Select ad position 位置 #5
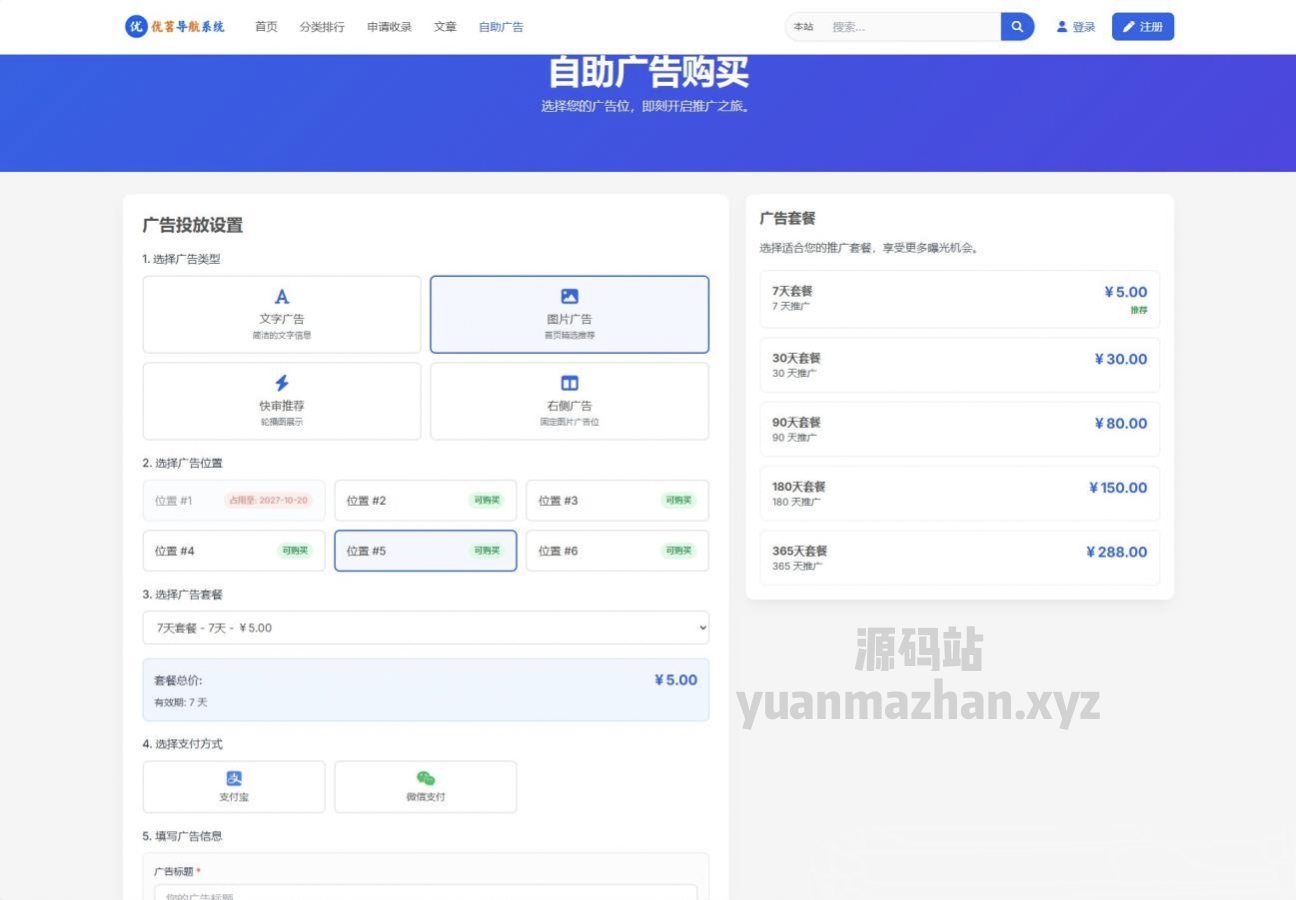 point(425,551)
